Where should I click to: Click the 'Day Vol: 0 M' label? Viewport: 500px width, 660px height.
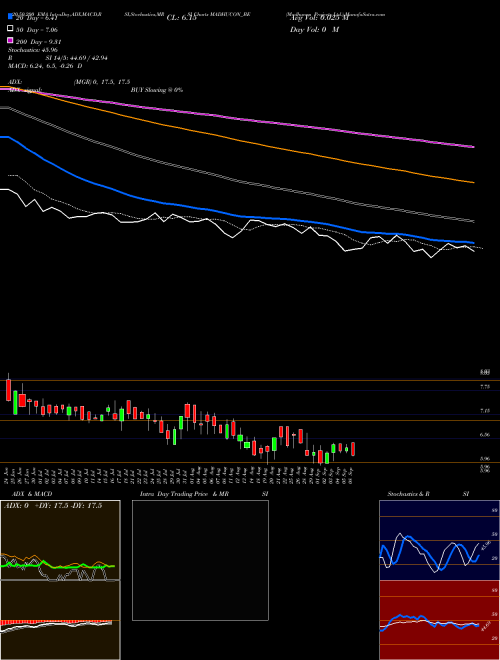[314, 30]
